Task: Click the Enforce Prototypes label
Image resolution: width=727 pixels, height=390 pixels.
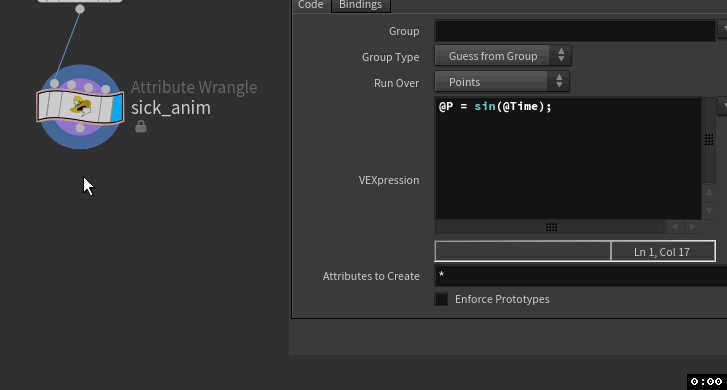Action: pyautogui.click(x=502, y=299)
